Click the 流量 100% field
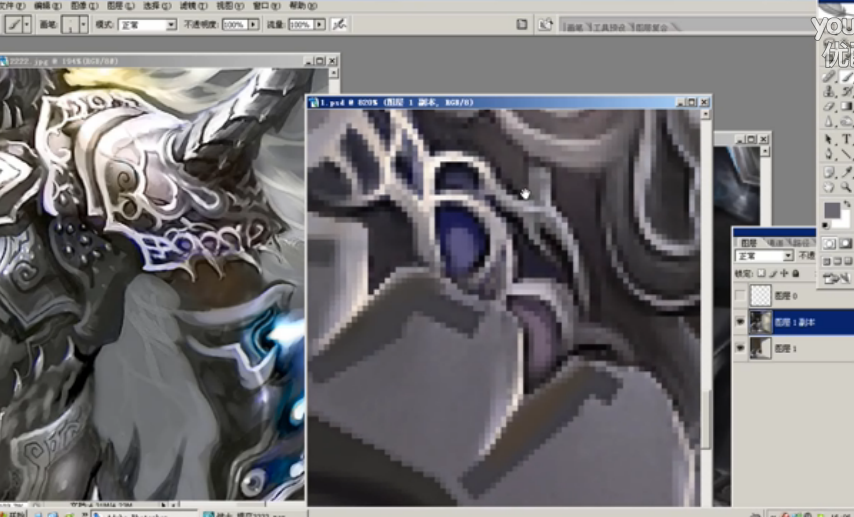 click(x=301, y=25)
